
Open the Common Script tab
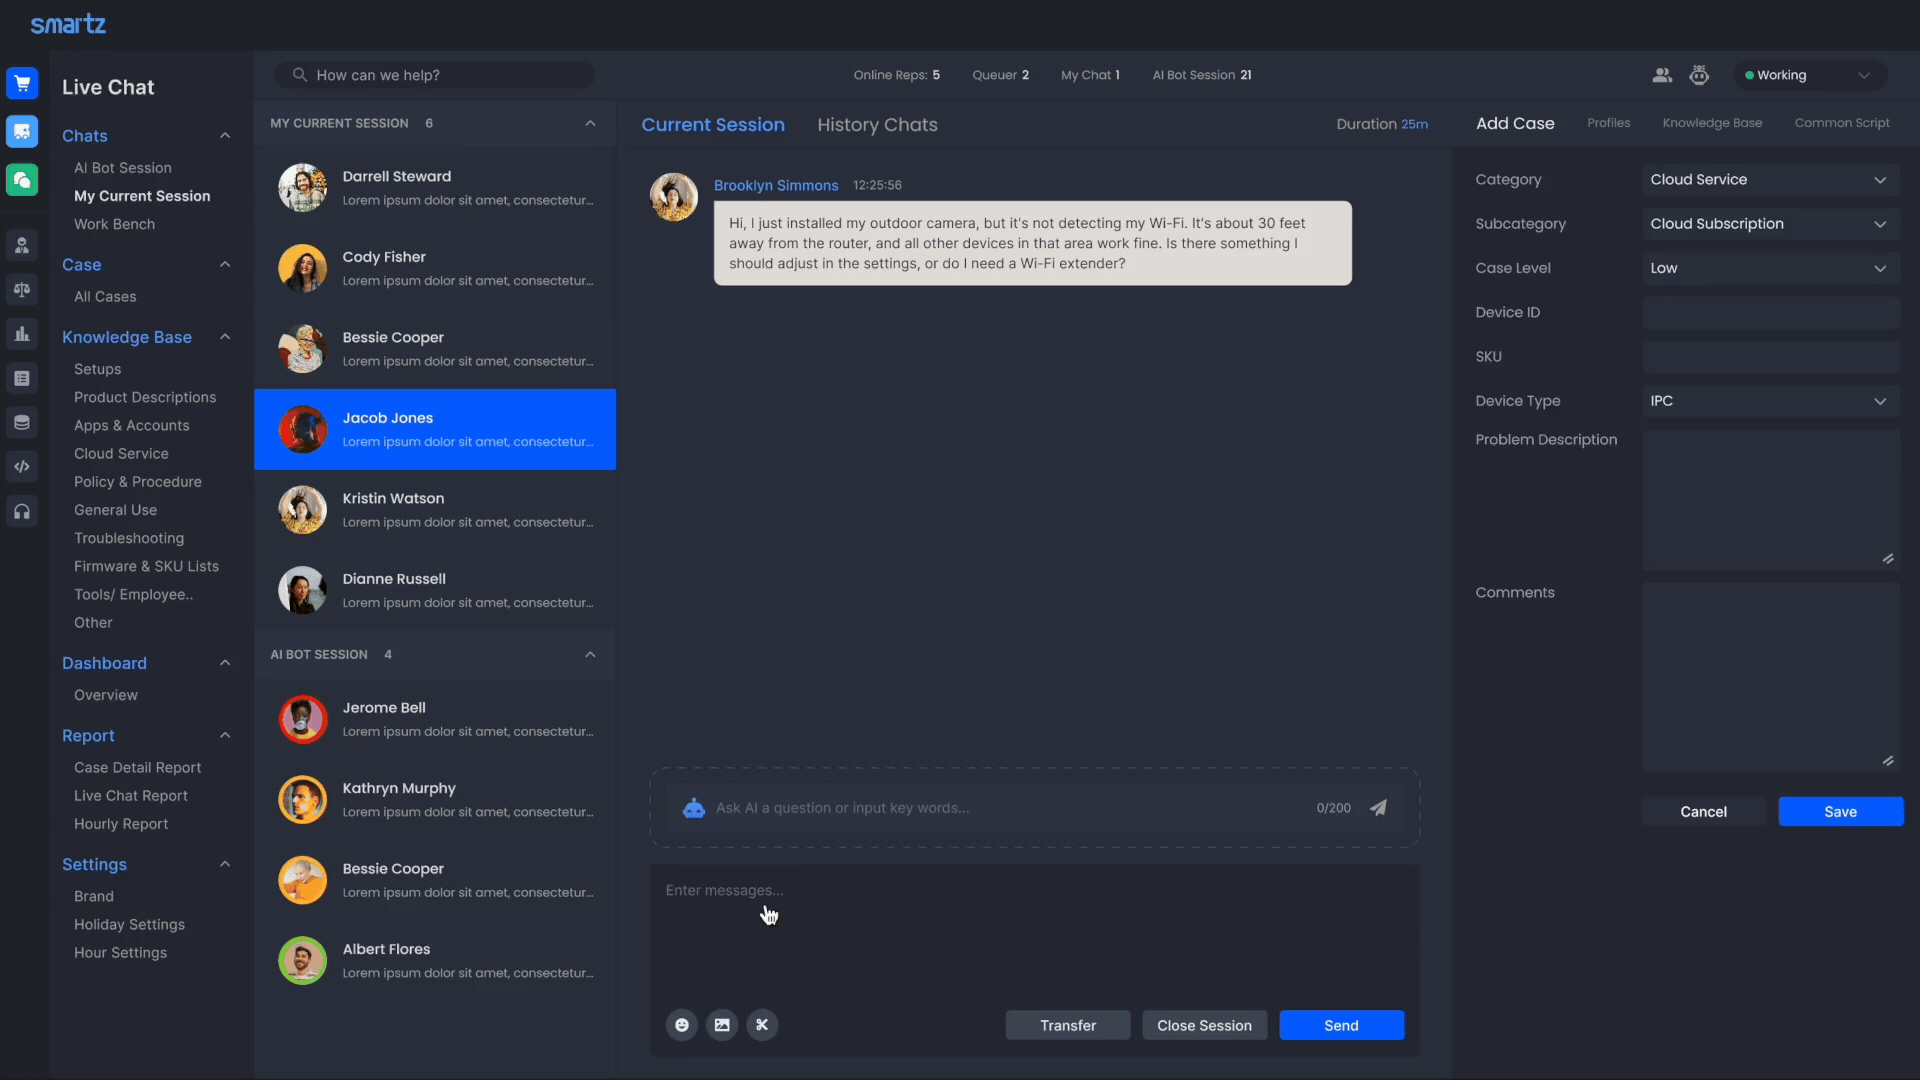coord(1841,123)
